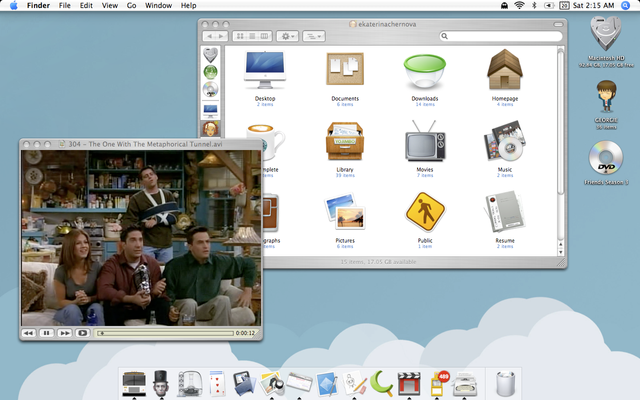The image size is (640, 400).
Task: Open the mail app with 489 badge
Action: pos(438,383)
